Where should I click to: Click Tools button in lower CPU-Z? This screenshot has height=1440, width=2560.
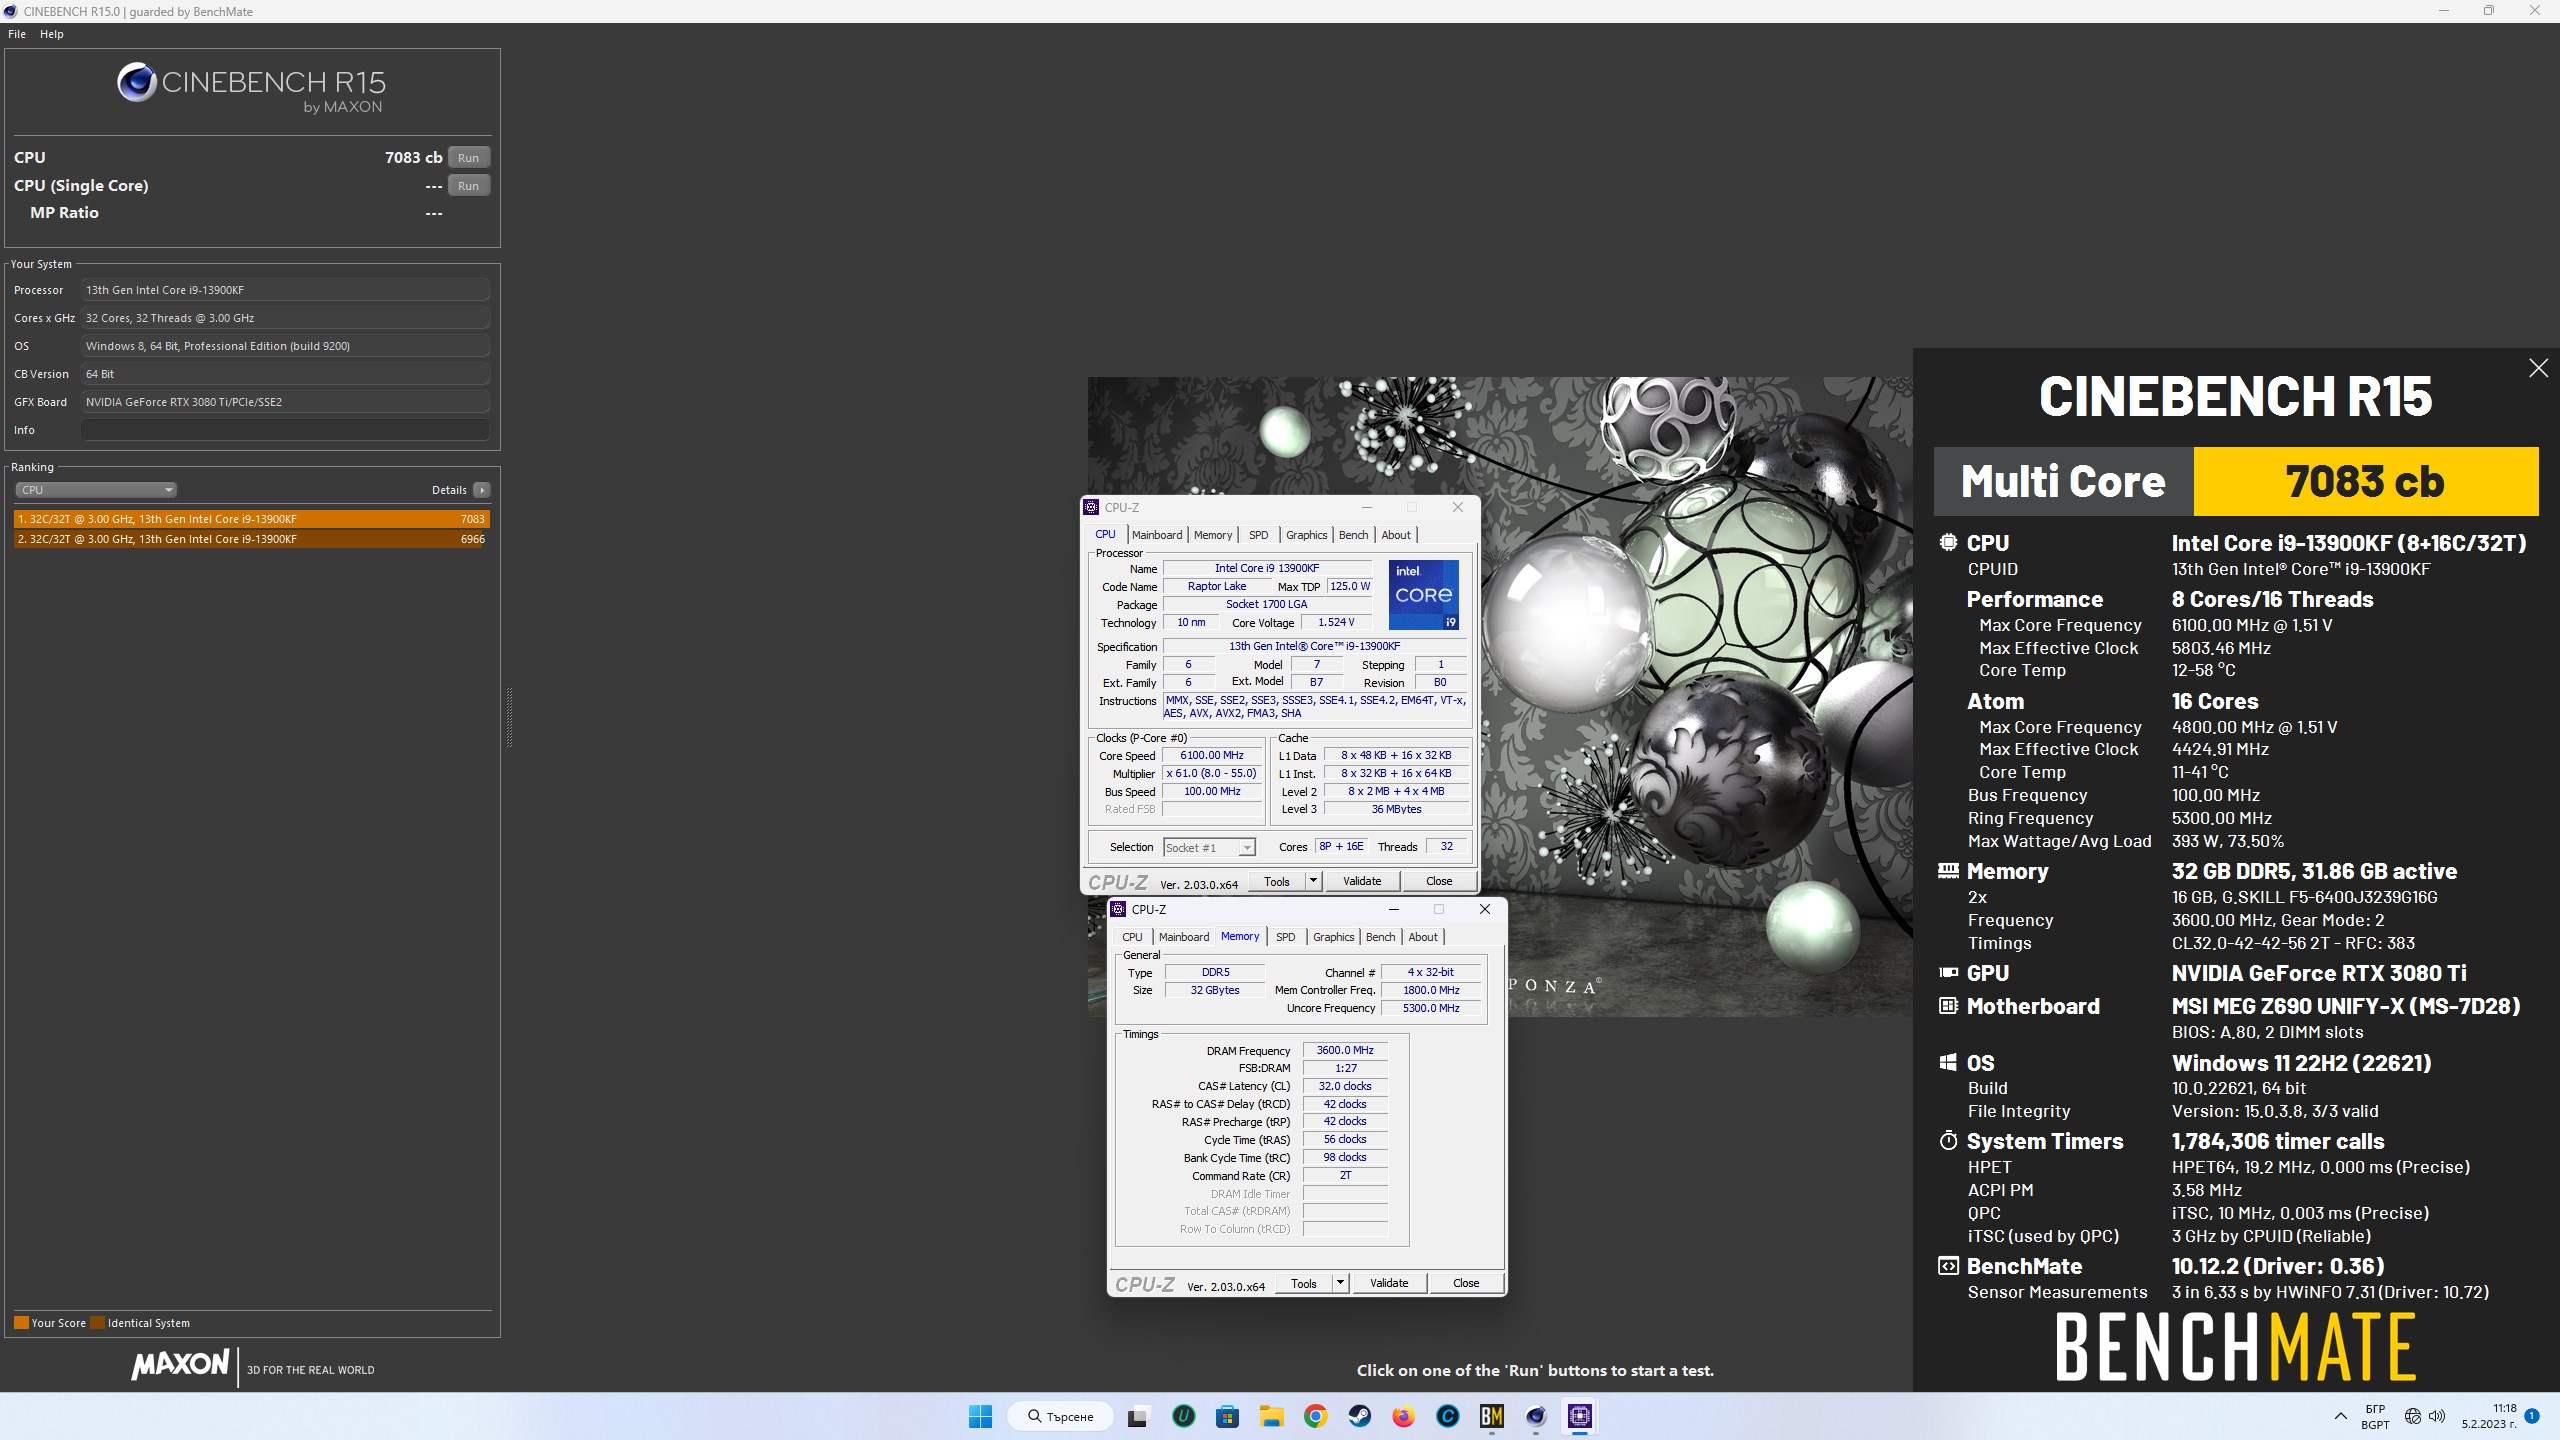pos(1304,1283)
